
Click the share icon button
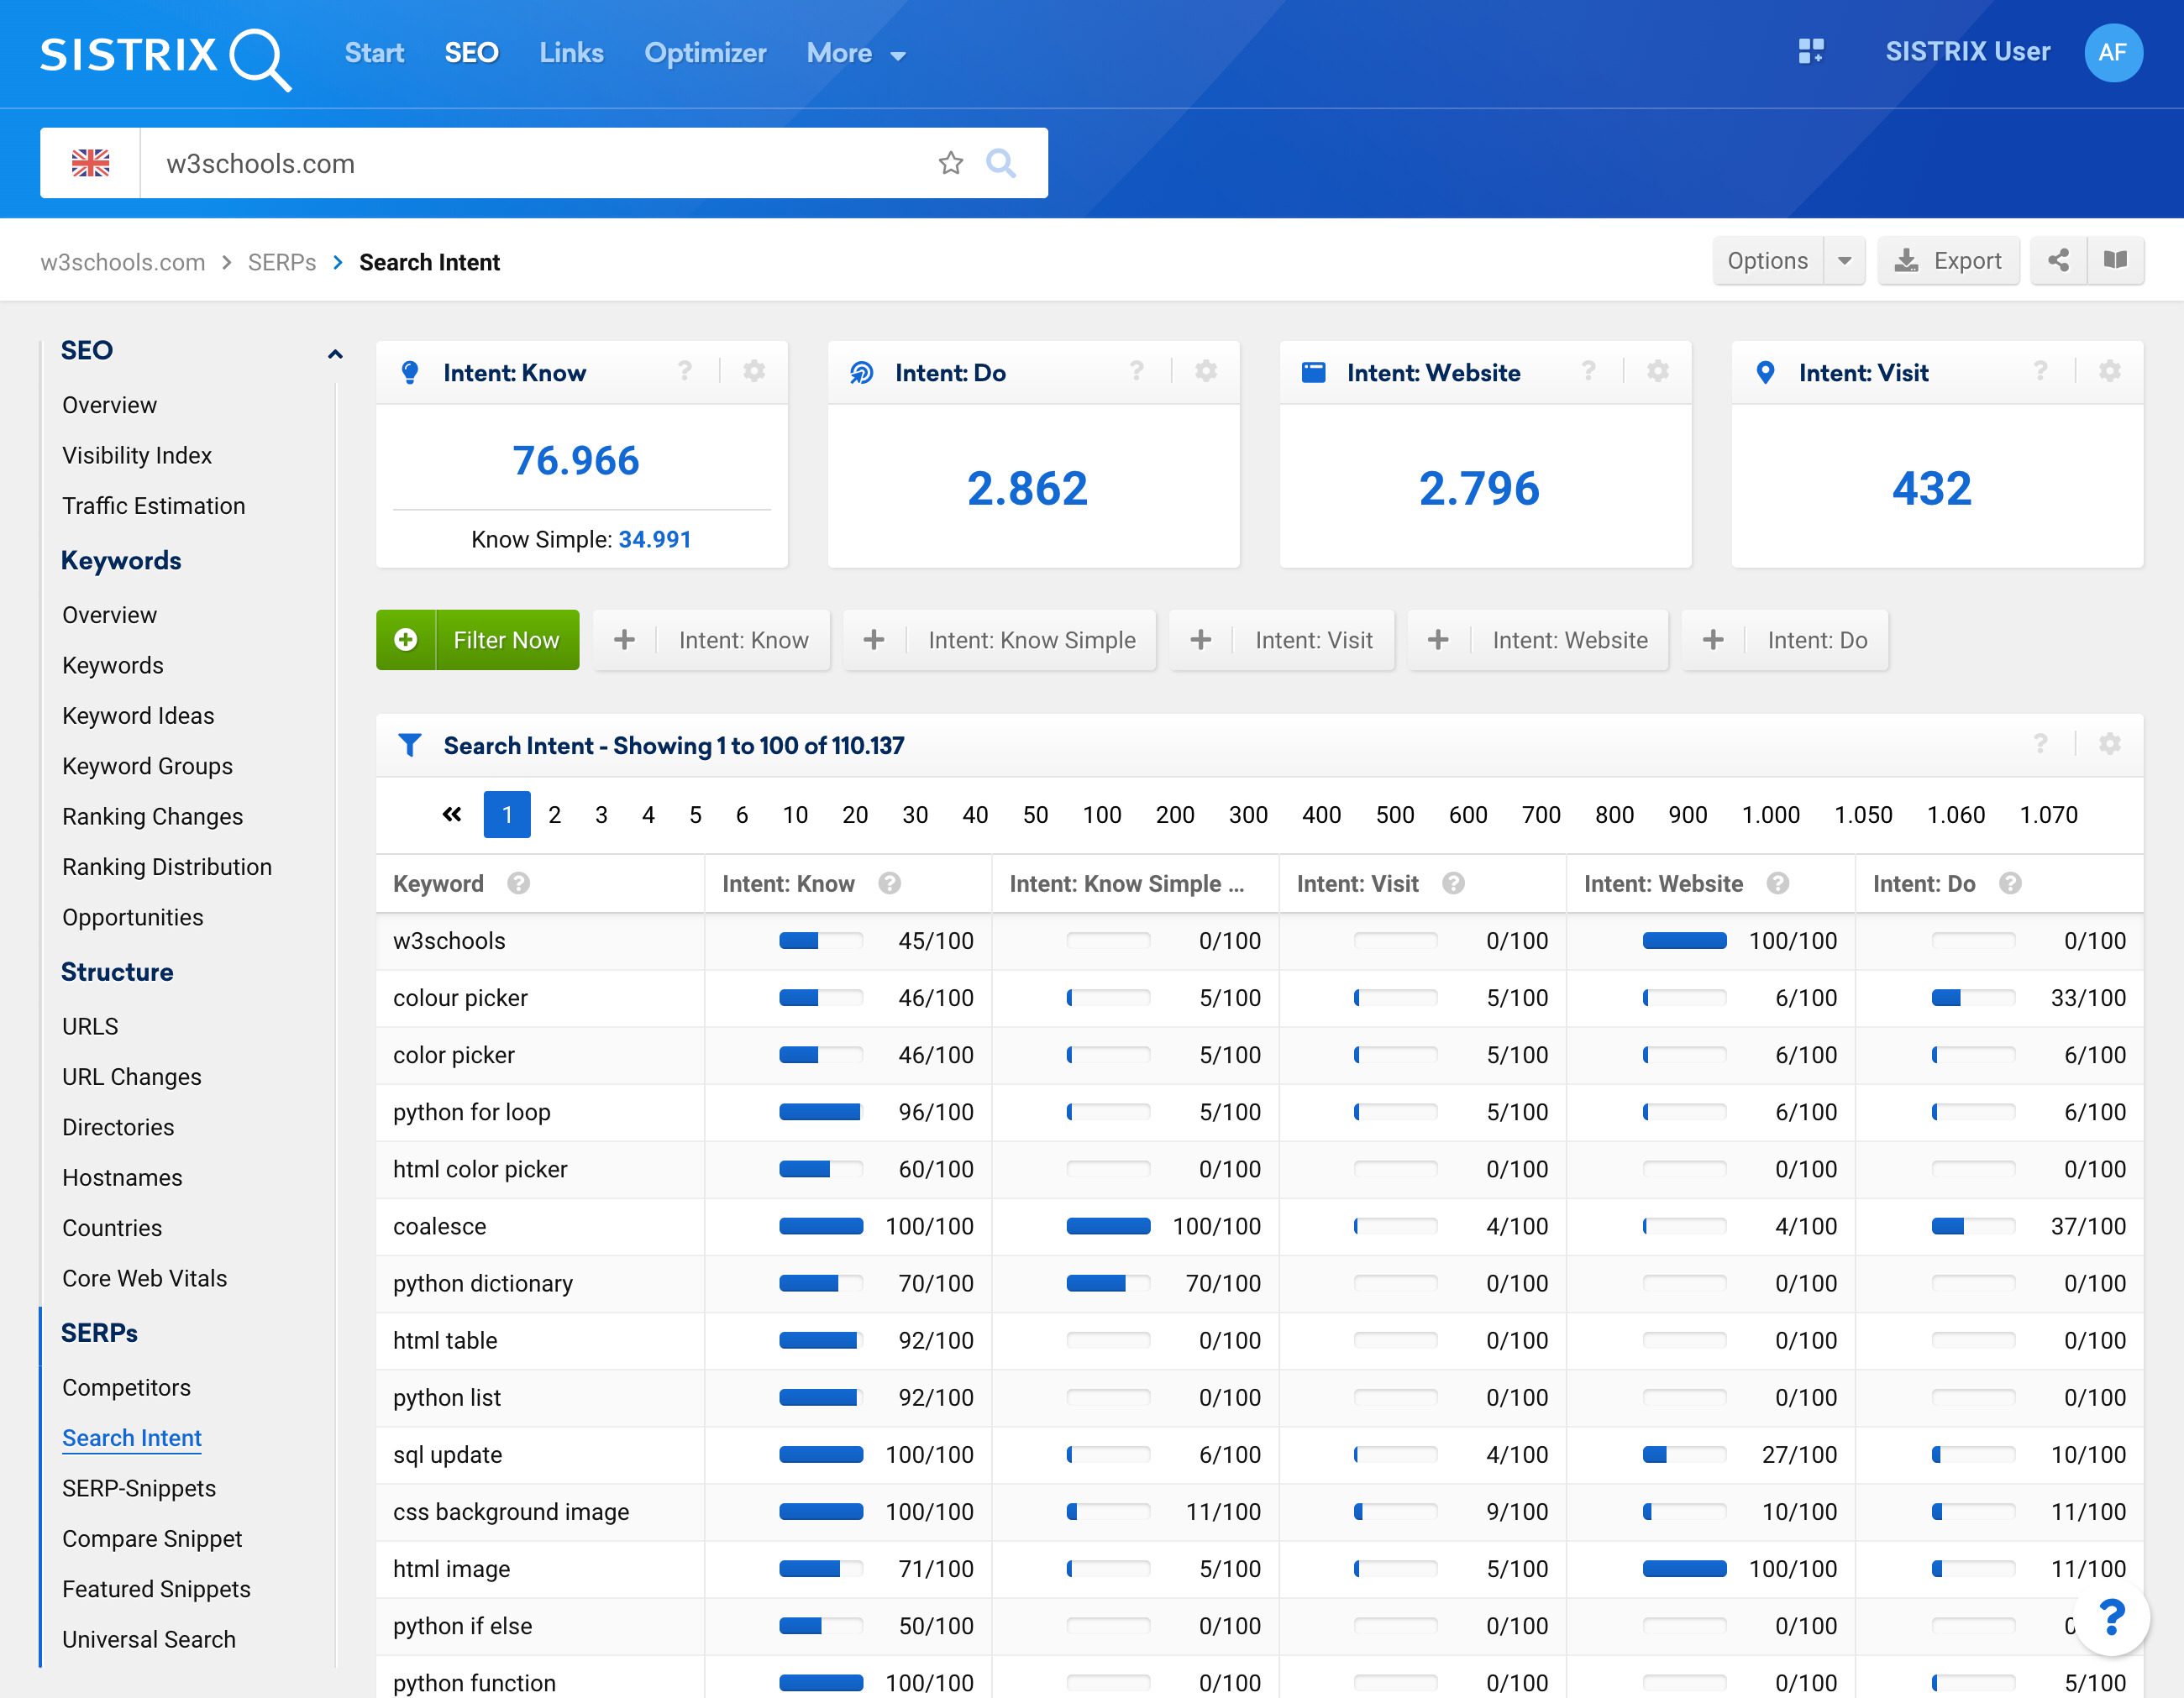click(x=2059, y=261)
